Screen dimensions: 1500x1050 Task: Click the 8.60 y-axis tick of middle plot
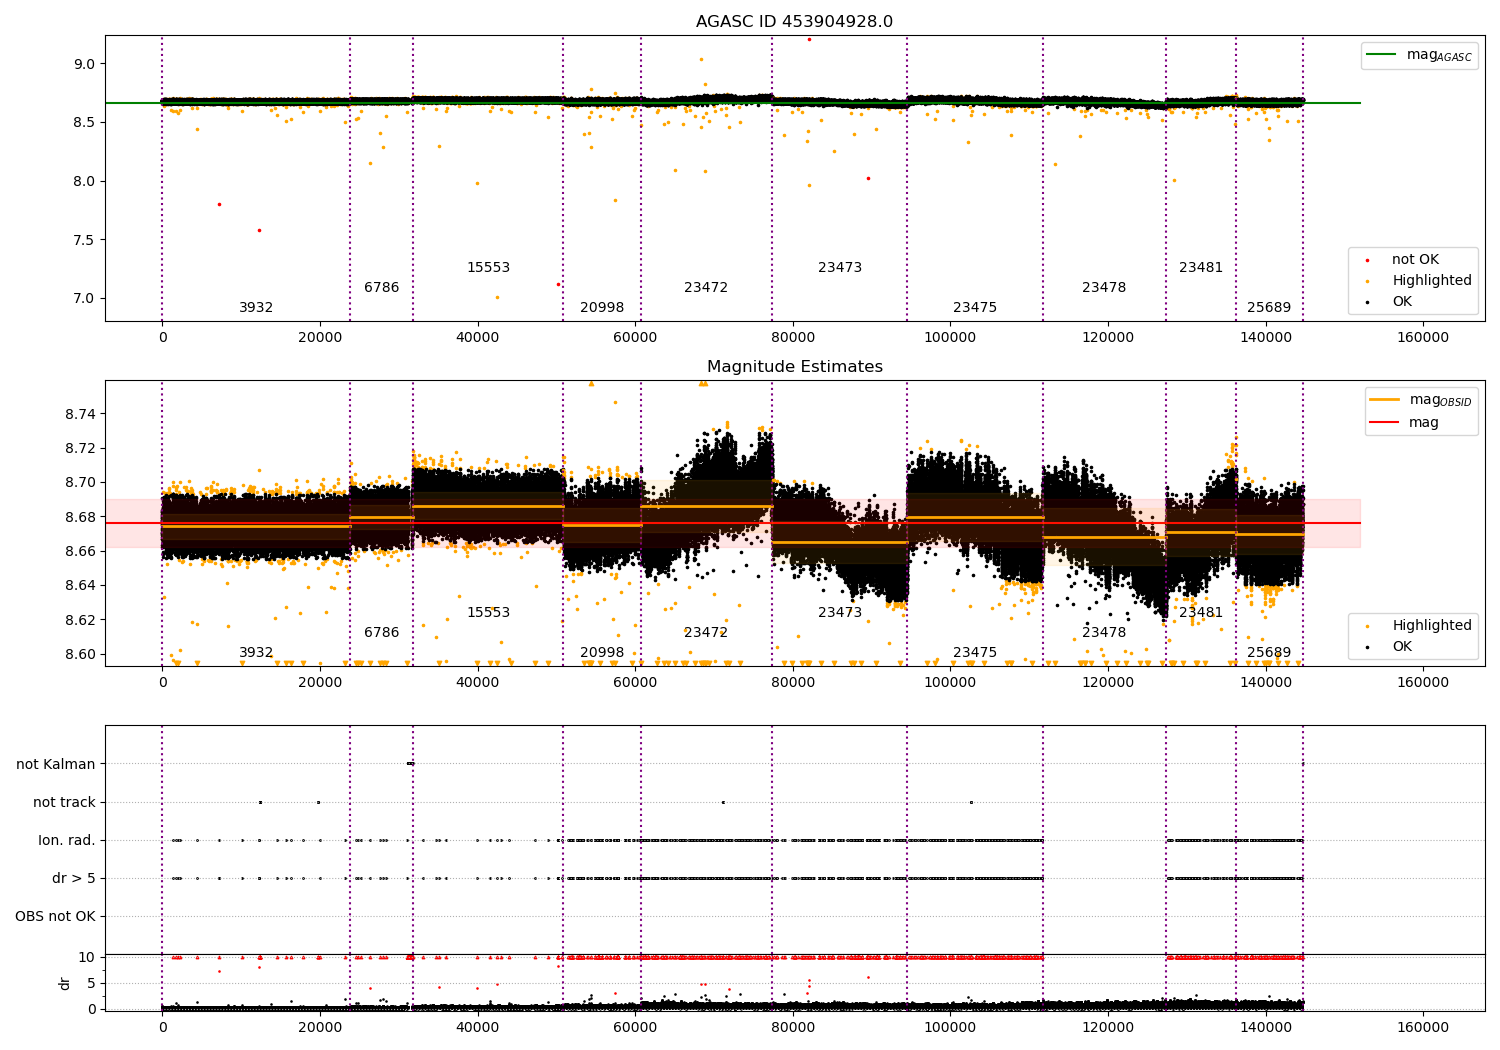(x=80, y=654)
